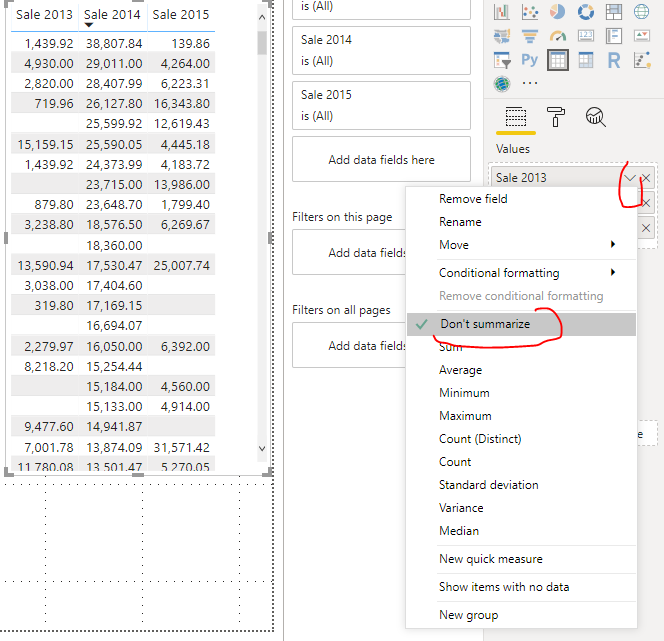Open the Analytics magnifier tab

pos(595,117)
